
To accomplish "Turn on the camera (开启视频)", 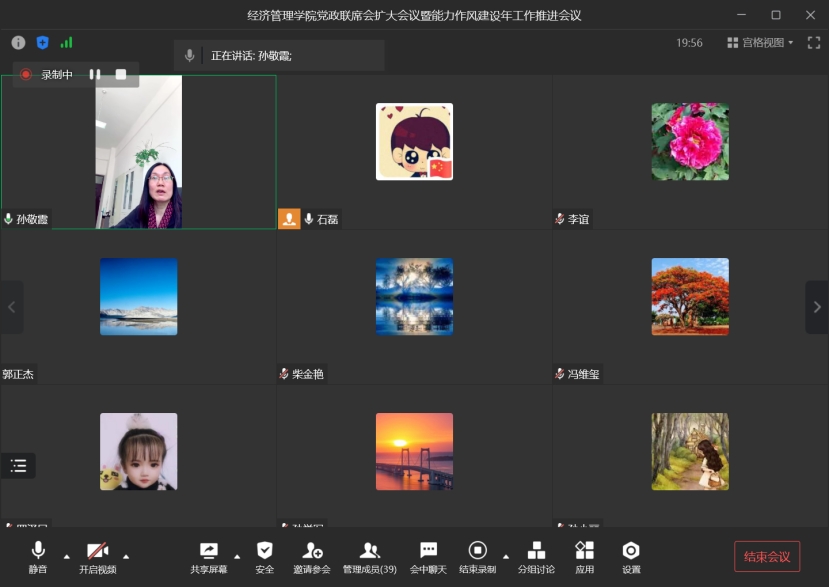I will click(x=97, y=555).
